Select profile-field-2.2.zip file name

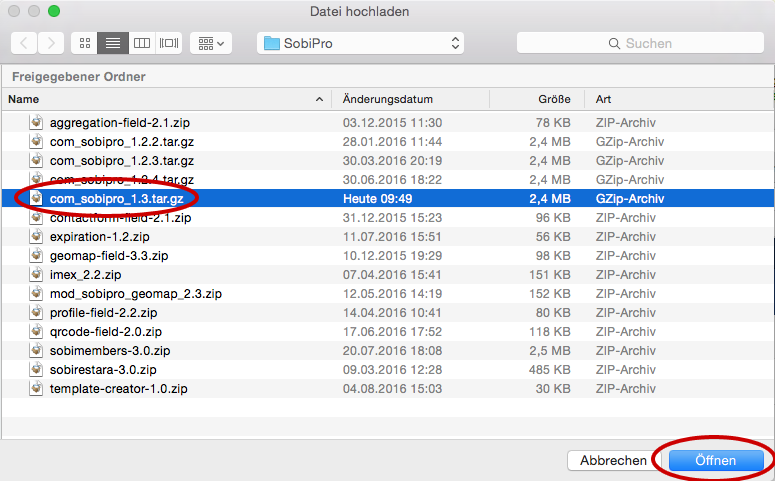(103, 313)
